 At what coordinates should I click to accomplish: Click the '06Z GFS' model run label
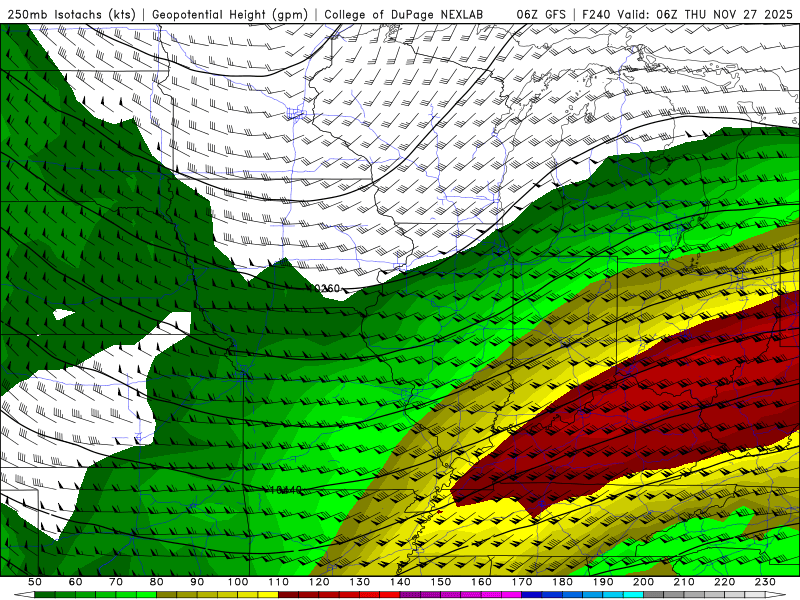point(541,15)
